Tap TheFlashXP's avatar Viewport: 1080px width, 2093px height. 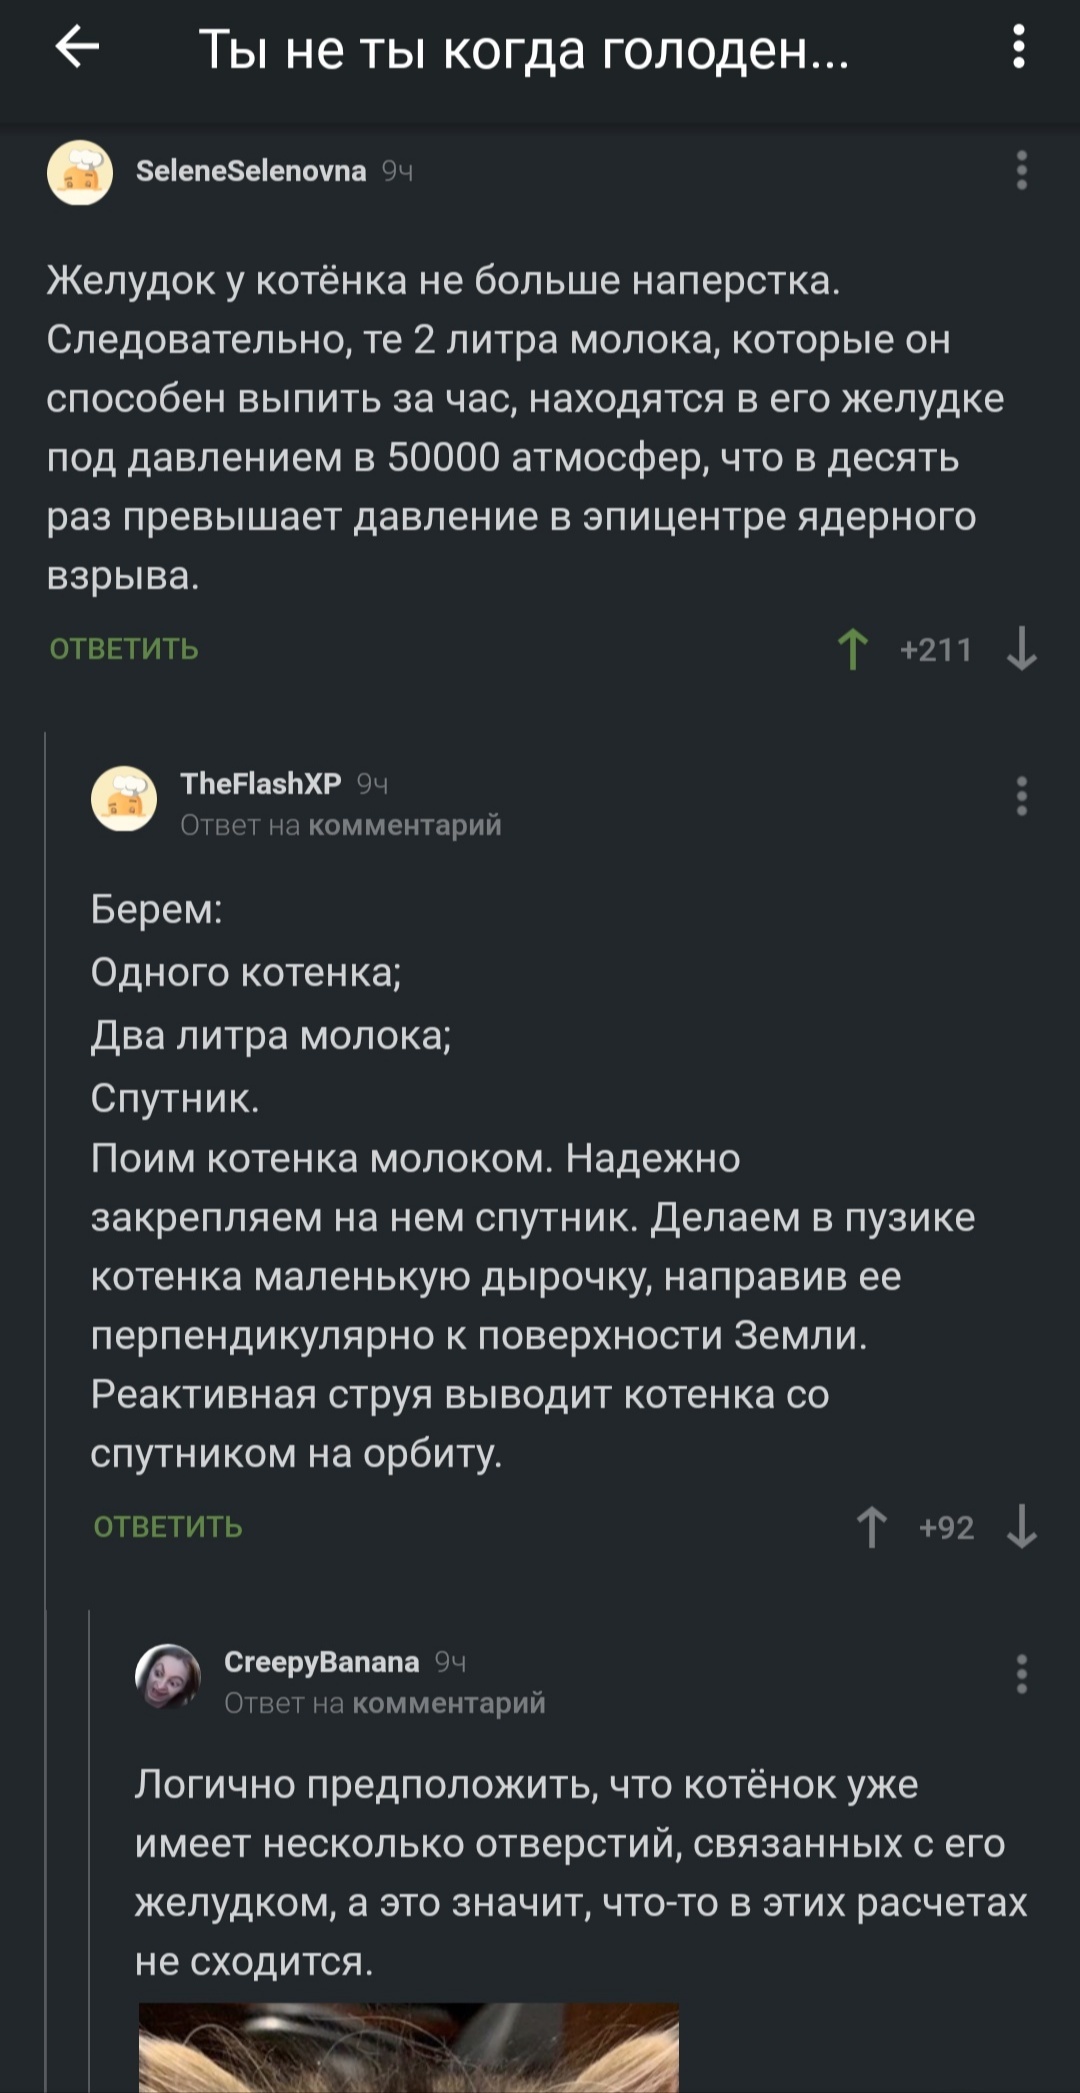point(124,798)
